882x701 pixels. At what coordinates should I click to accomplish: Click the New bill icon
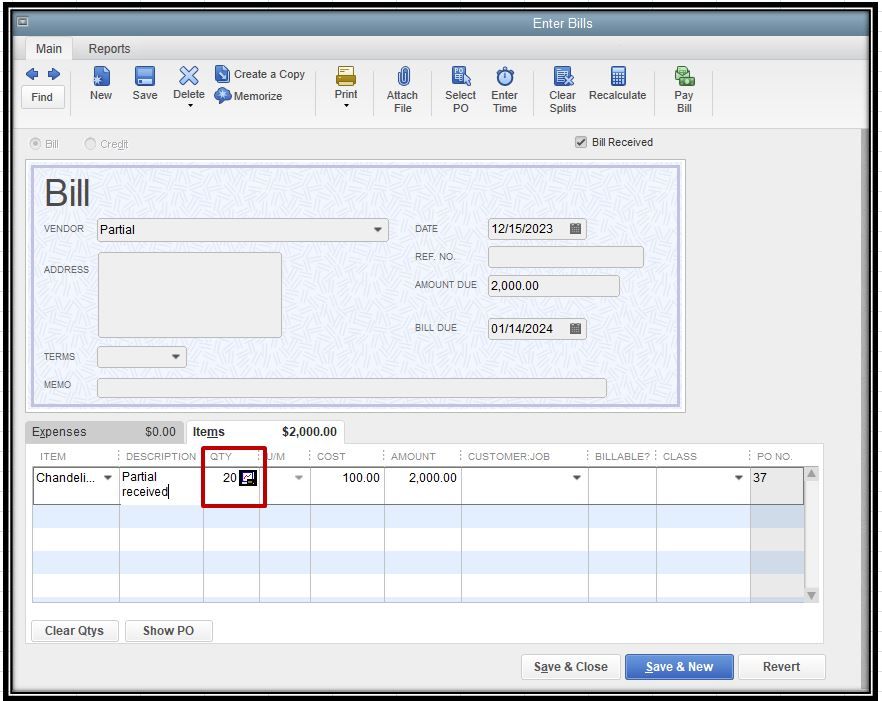101,77
